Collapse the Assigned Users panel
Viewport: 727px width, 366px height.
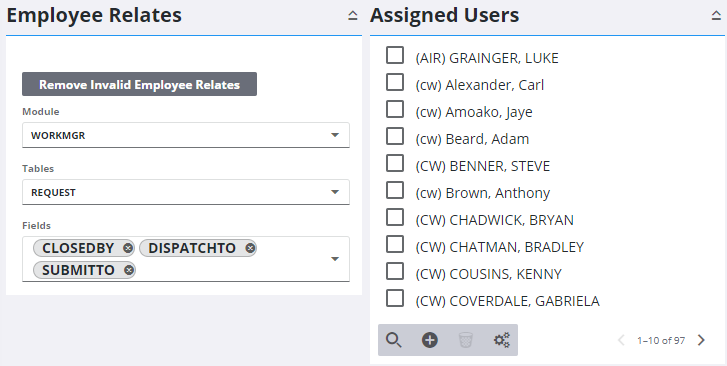point(716,16)
